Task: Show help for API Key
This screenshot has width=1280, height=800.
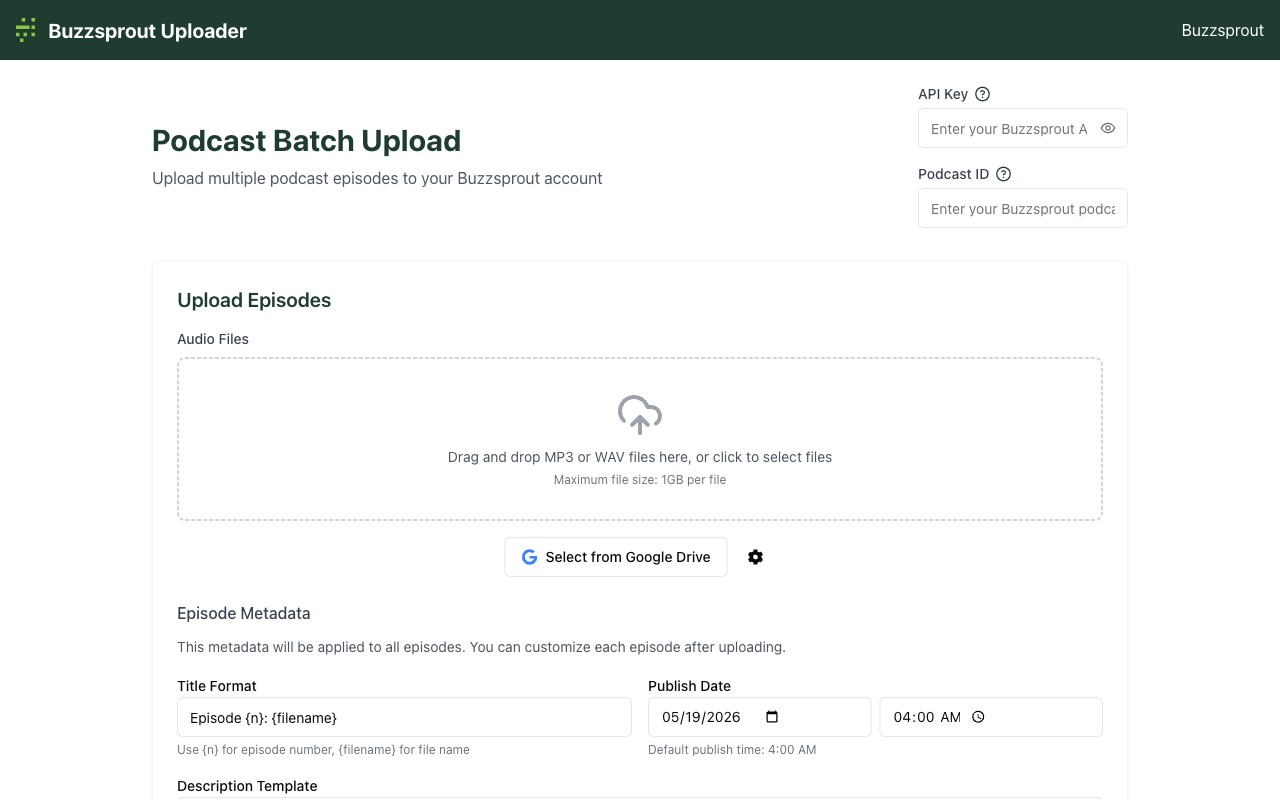Action: (x=982, y=94)
